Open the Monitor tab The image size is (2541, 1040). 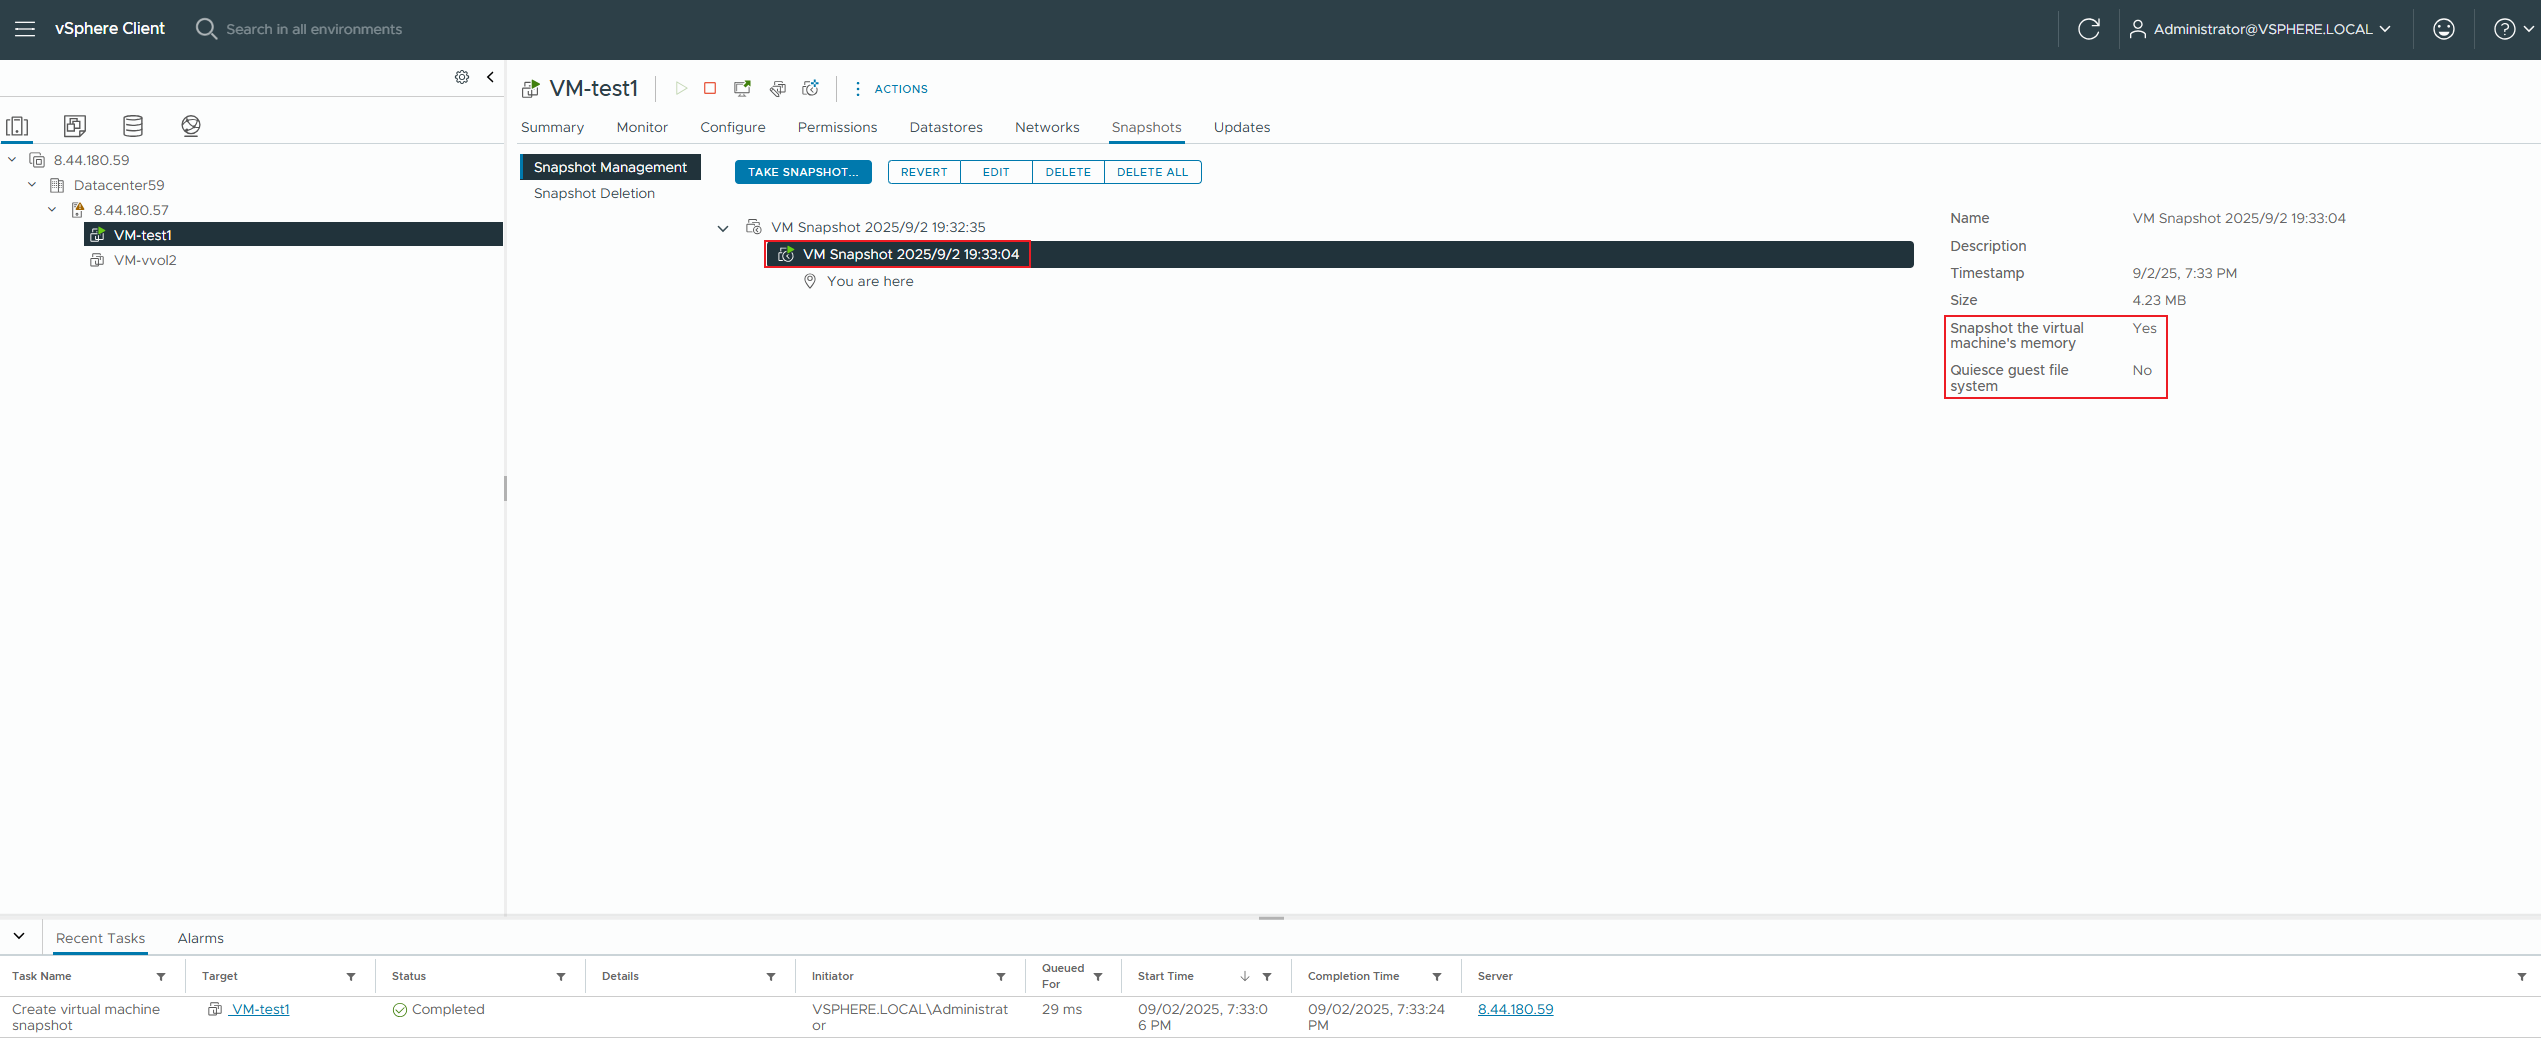642,127
